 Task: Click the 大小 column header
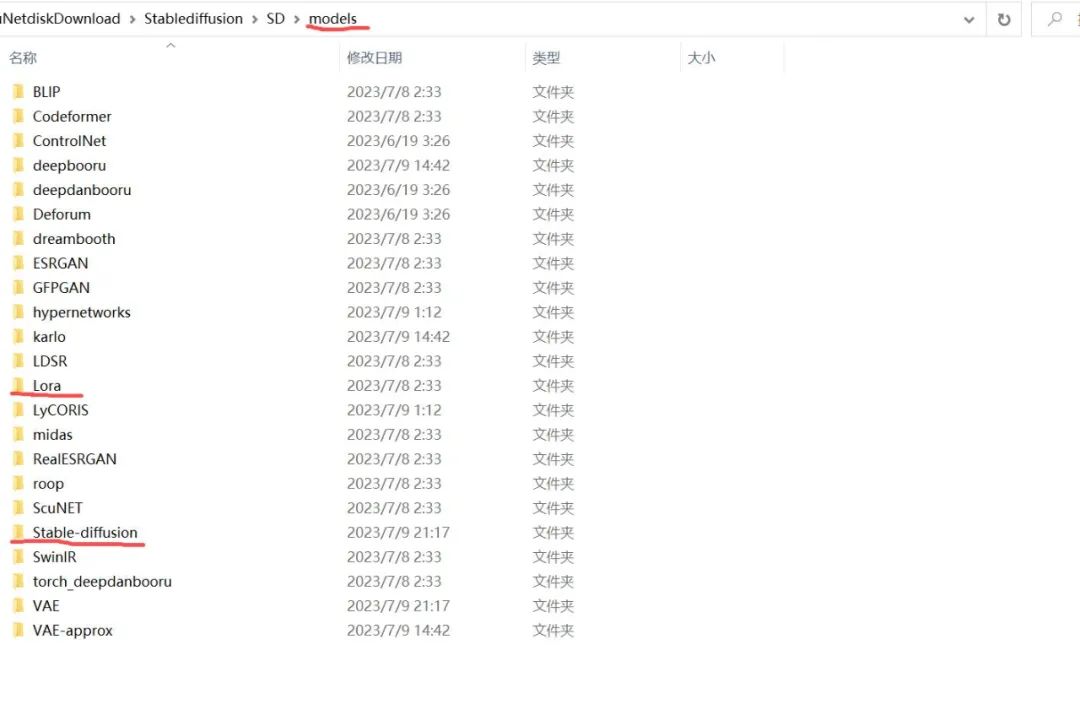702,57
